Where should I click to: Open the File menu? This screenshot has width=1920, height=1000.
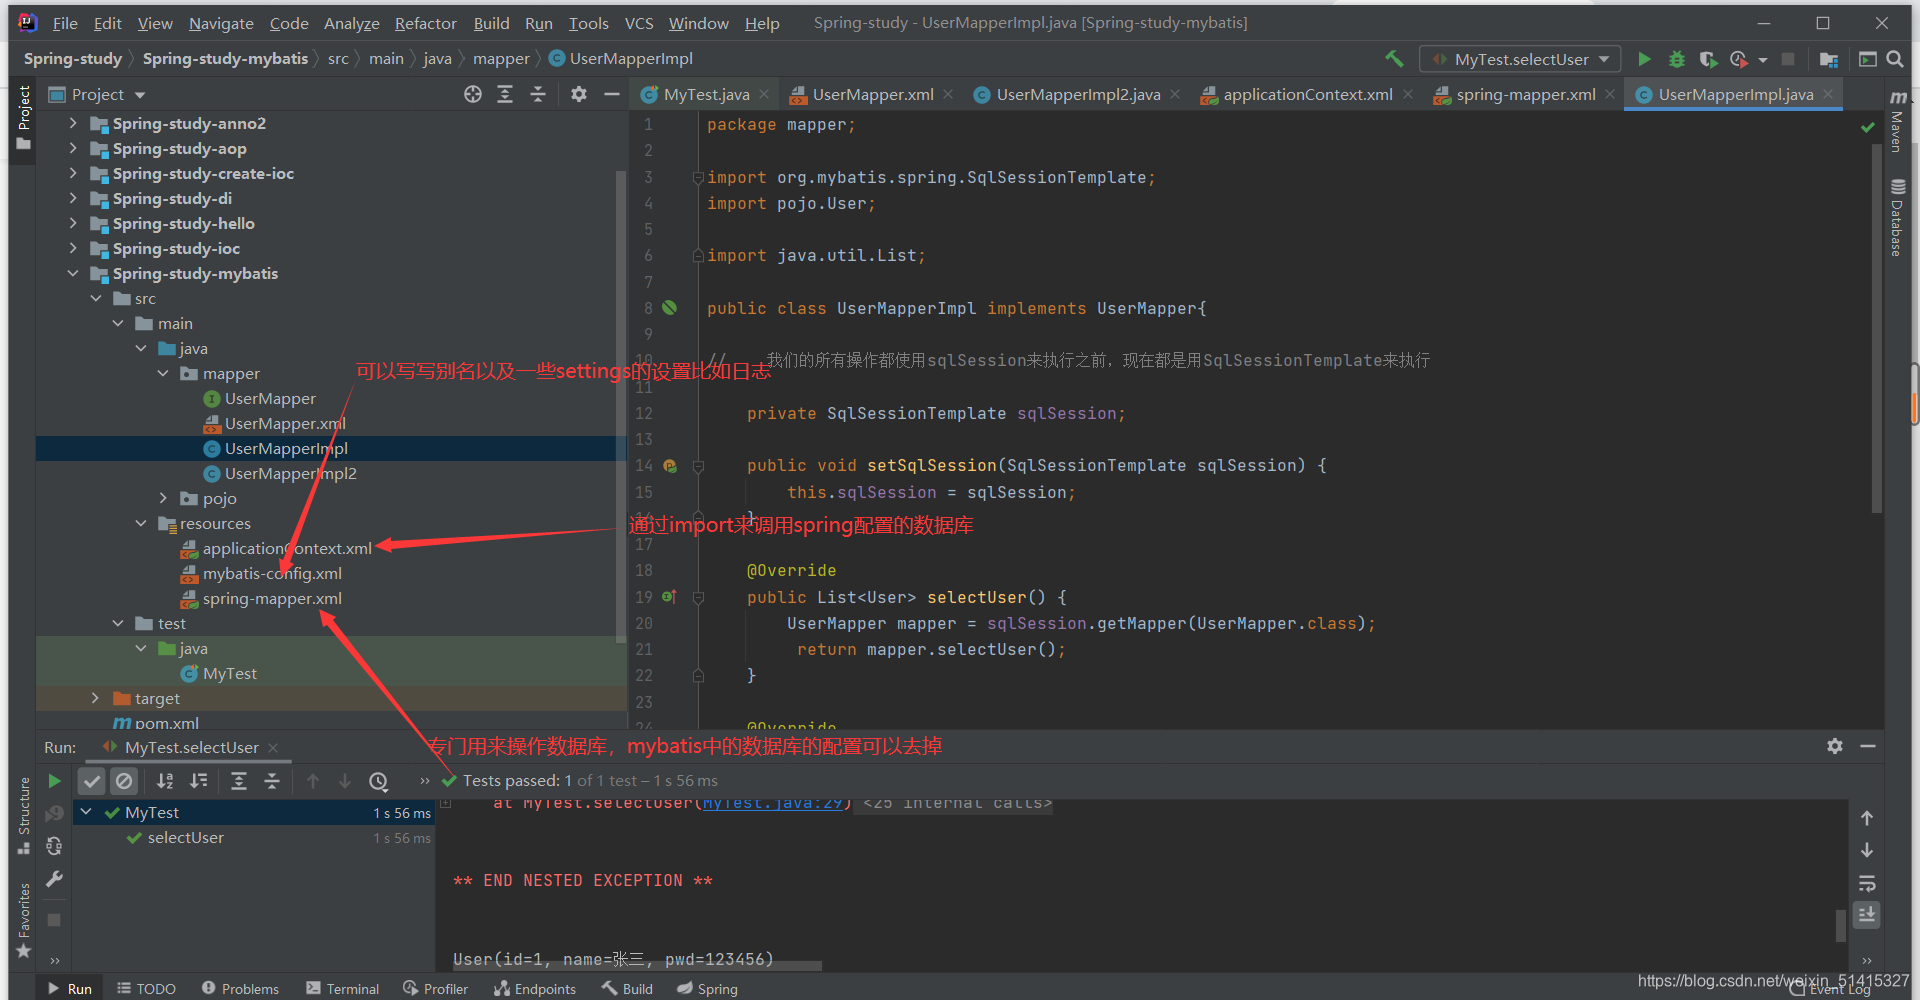[x=65, y=23]
